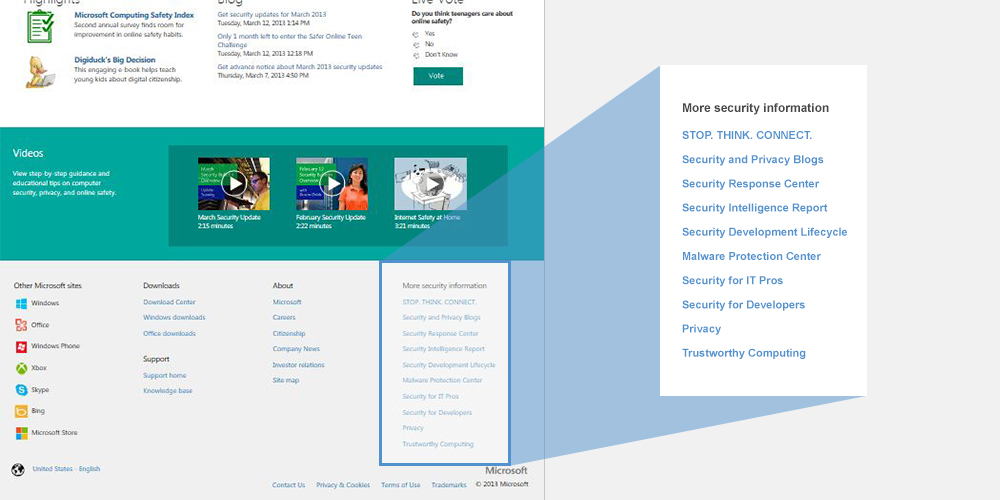This screenshot has width=1000, height=500.
Task: Open the Windows Phone text link
Action: click(55, 346)
